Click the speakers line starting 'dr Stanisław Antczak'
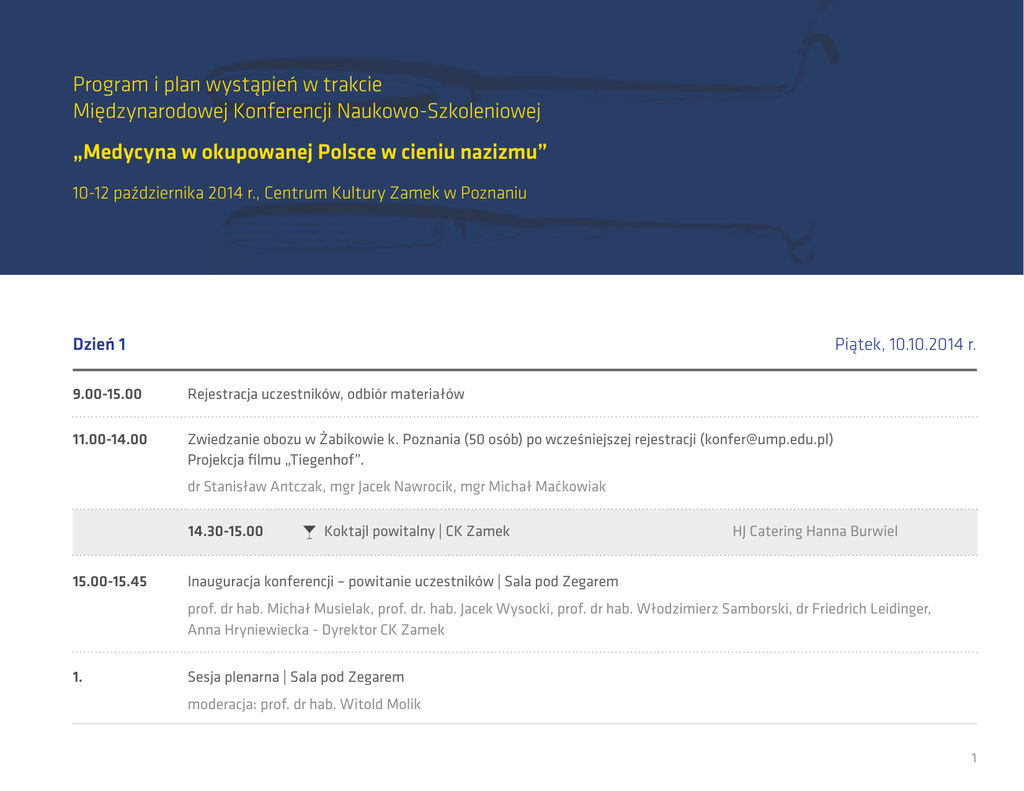Viewport: 1024px width, 791px height. pos(397,487)
